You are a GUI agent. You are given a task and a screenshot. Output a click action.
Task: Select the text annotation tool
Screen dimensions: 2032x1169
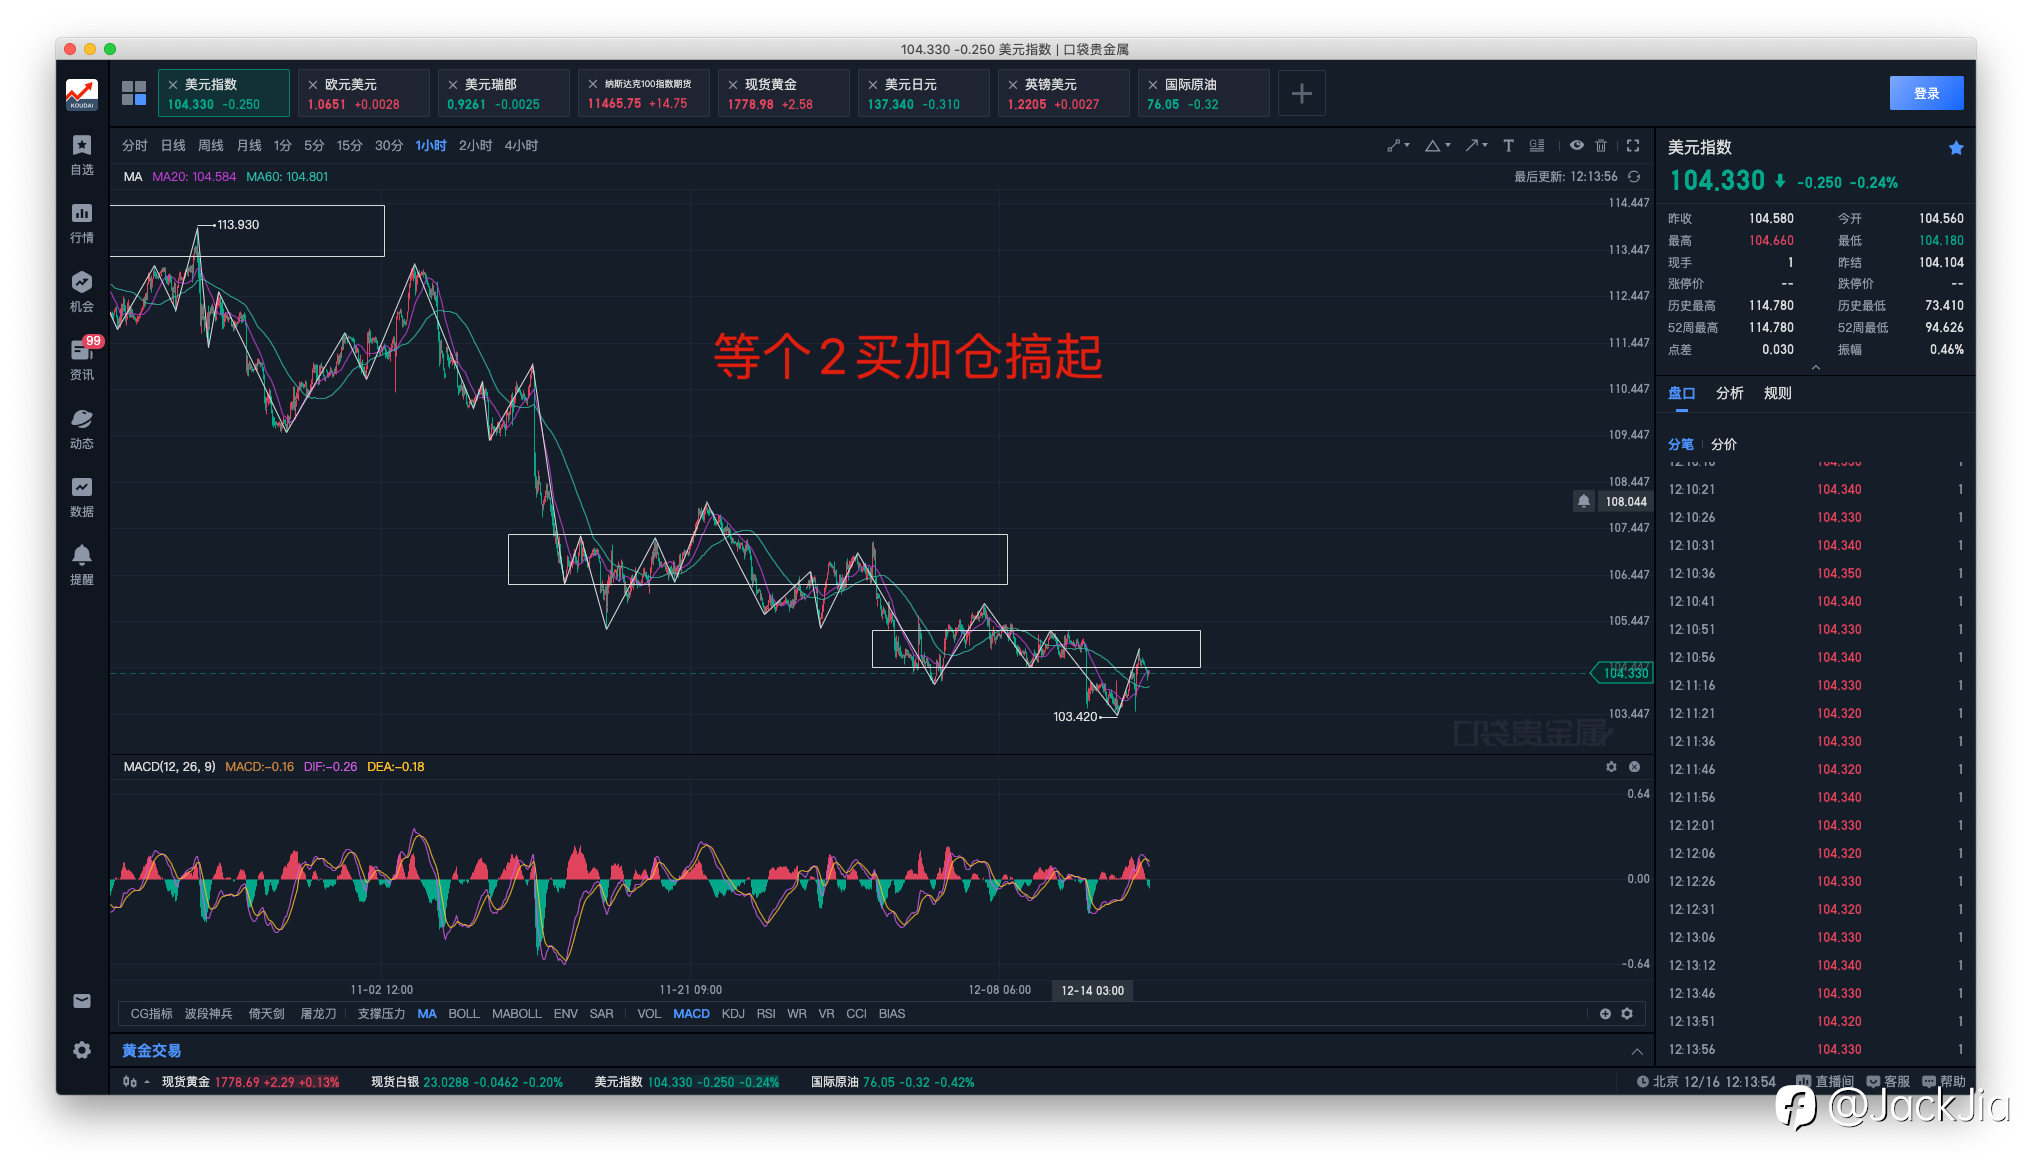1508,145
